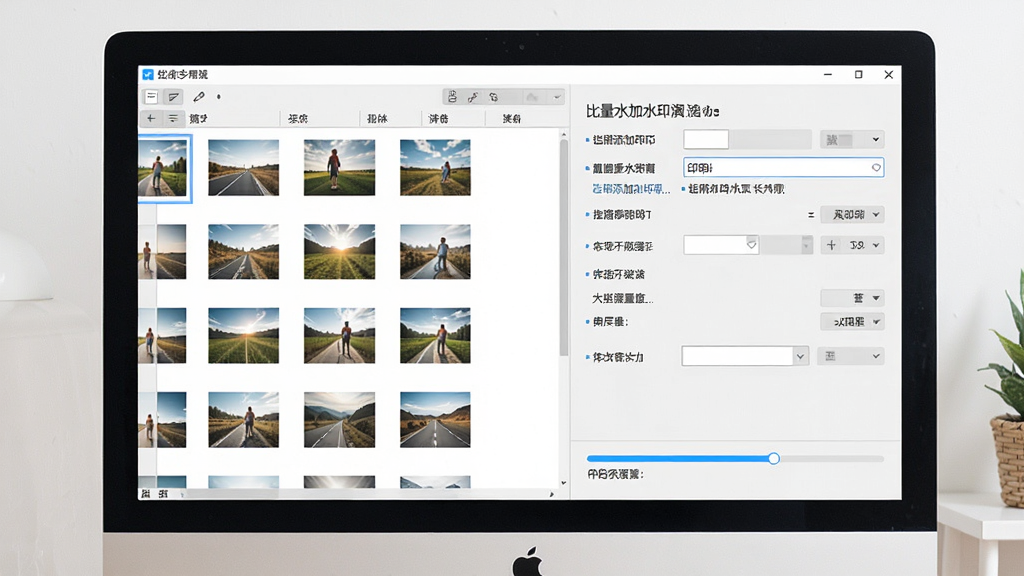The width and height of the screenshot is (1024, 576).
Task: Select first-row thumbnail of empty road under blue sky
Action: (x=244, y=167)
